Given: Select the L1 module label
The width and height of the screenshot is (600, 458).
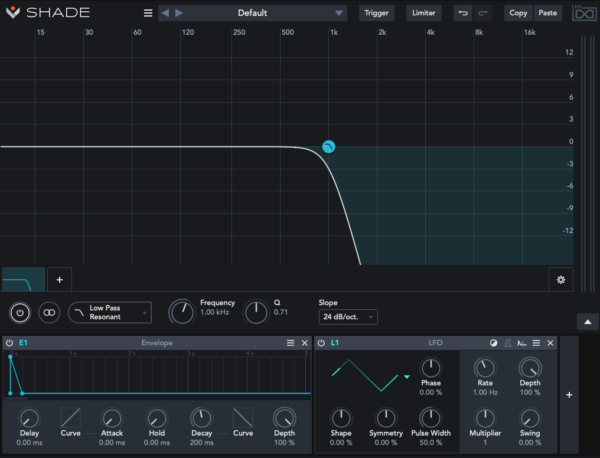Looking at the screenshot, I should [335, 343].
